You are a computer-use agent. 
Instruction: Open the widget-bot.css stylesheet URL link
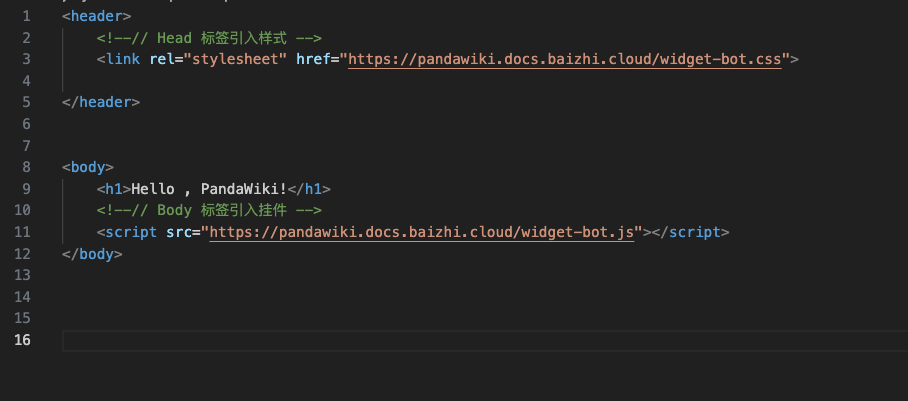point(565,59)
